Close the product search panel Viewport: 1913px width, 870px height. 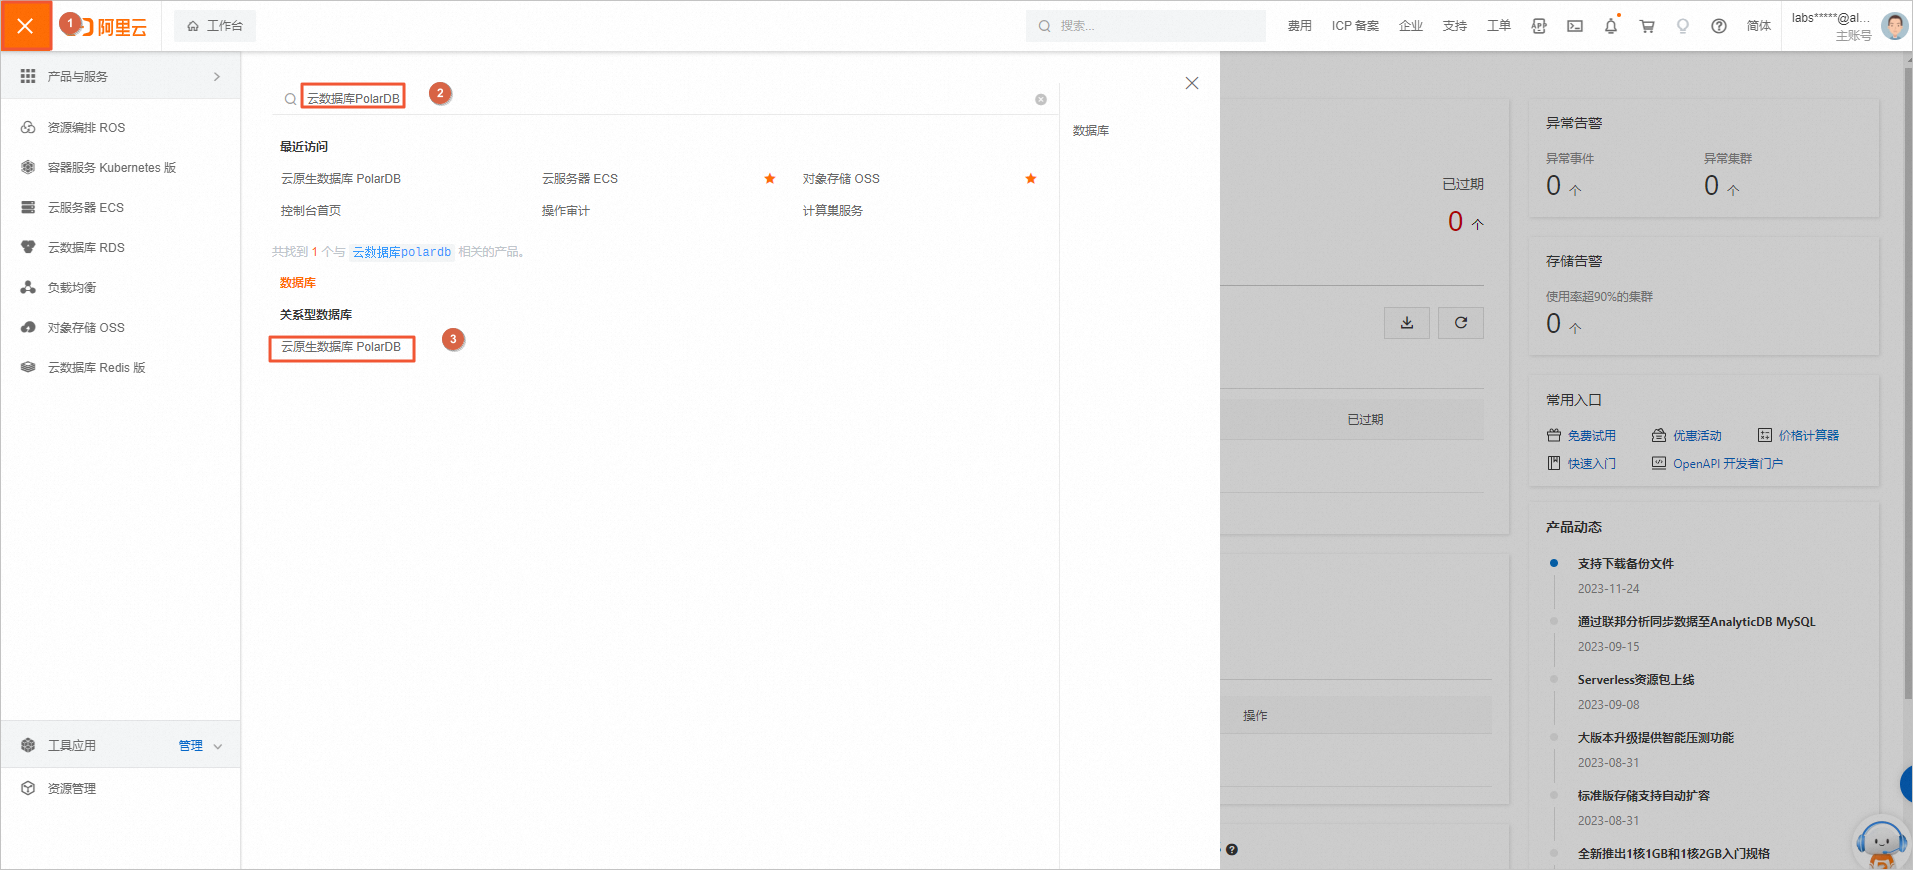tap(1192, 83)
